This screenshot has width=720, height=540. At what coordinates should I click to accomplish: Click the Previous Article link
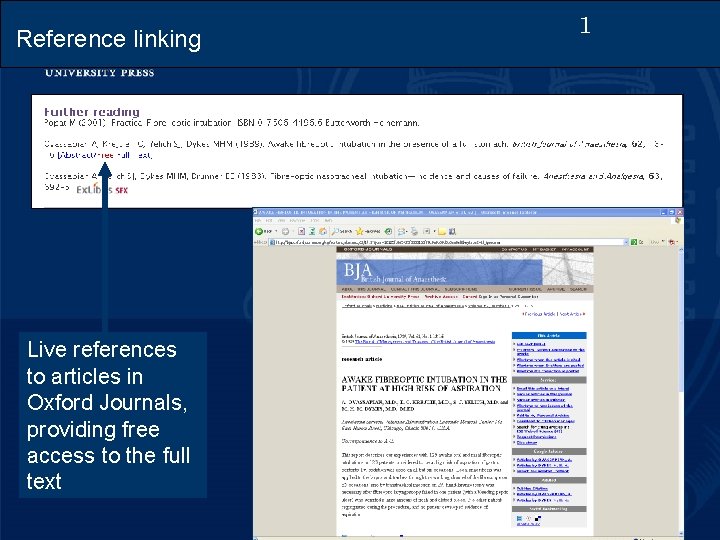coord(540,314)
